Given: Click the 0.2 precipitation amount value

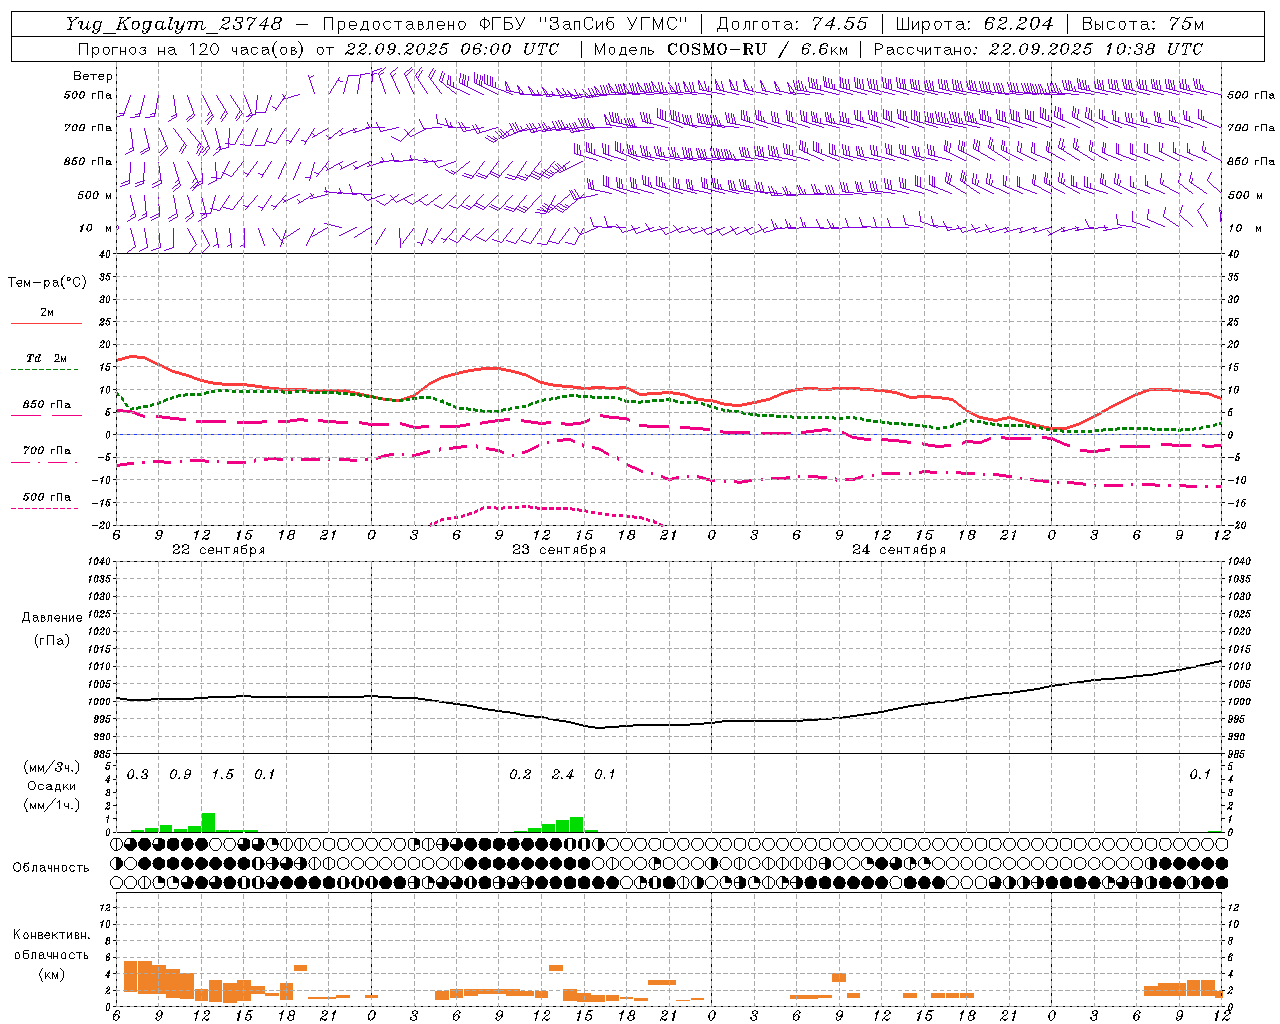Looking at the screenshot, I should coord(520,775).
